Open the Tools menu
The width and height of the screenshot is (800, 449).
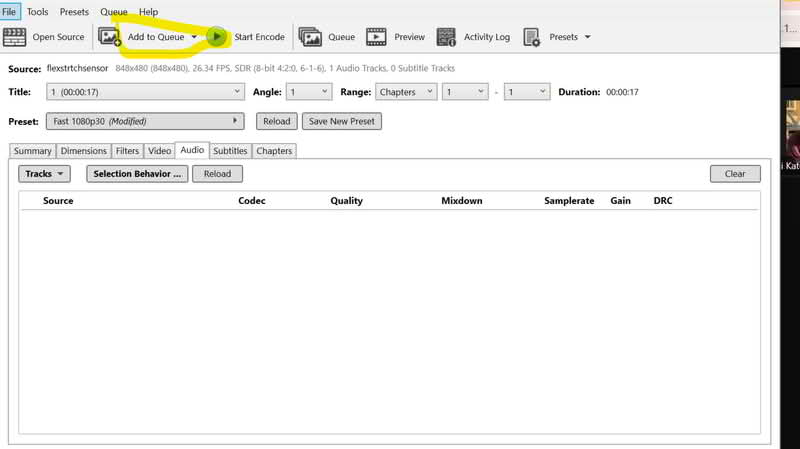[x=37, y=12]
